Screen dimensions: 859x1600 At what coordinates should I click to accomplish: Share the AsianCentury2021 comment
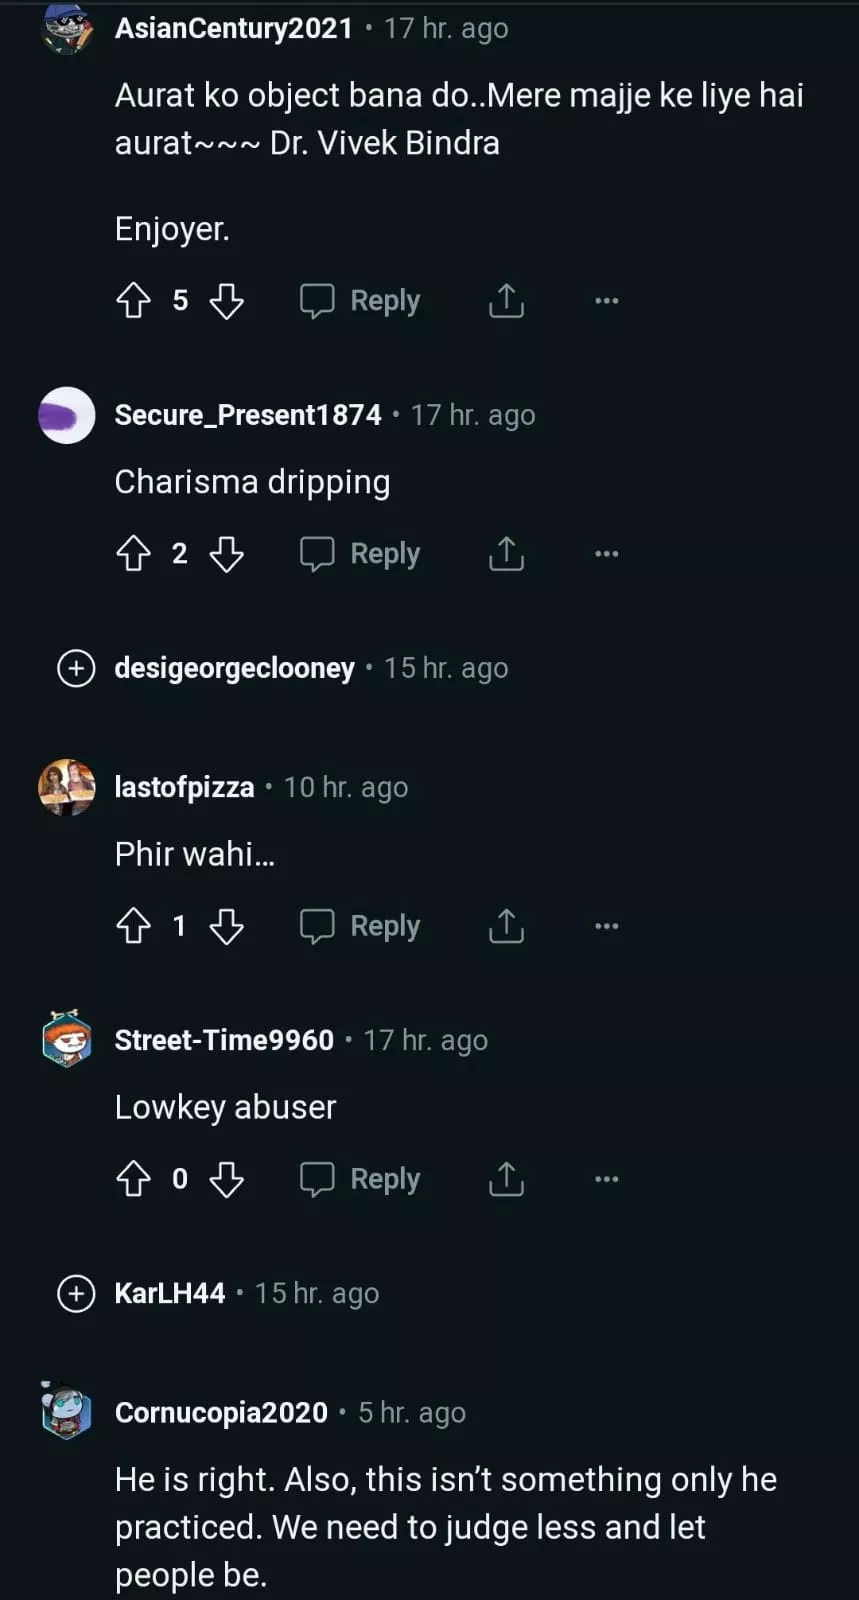click(506, 300)
